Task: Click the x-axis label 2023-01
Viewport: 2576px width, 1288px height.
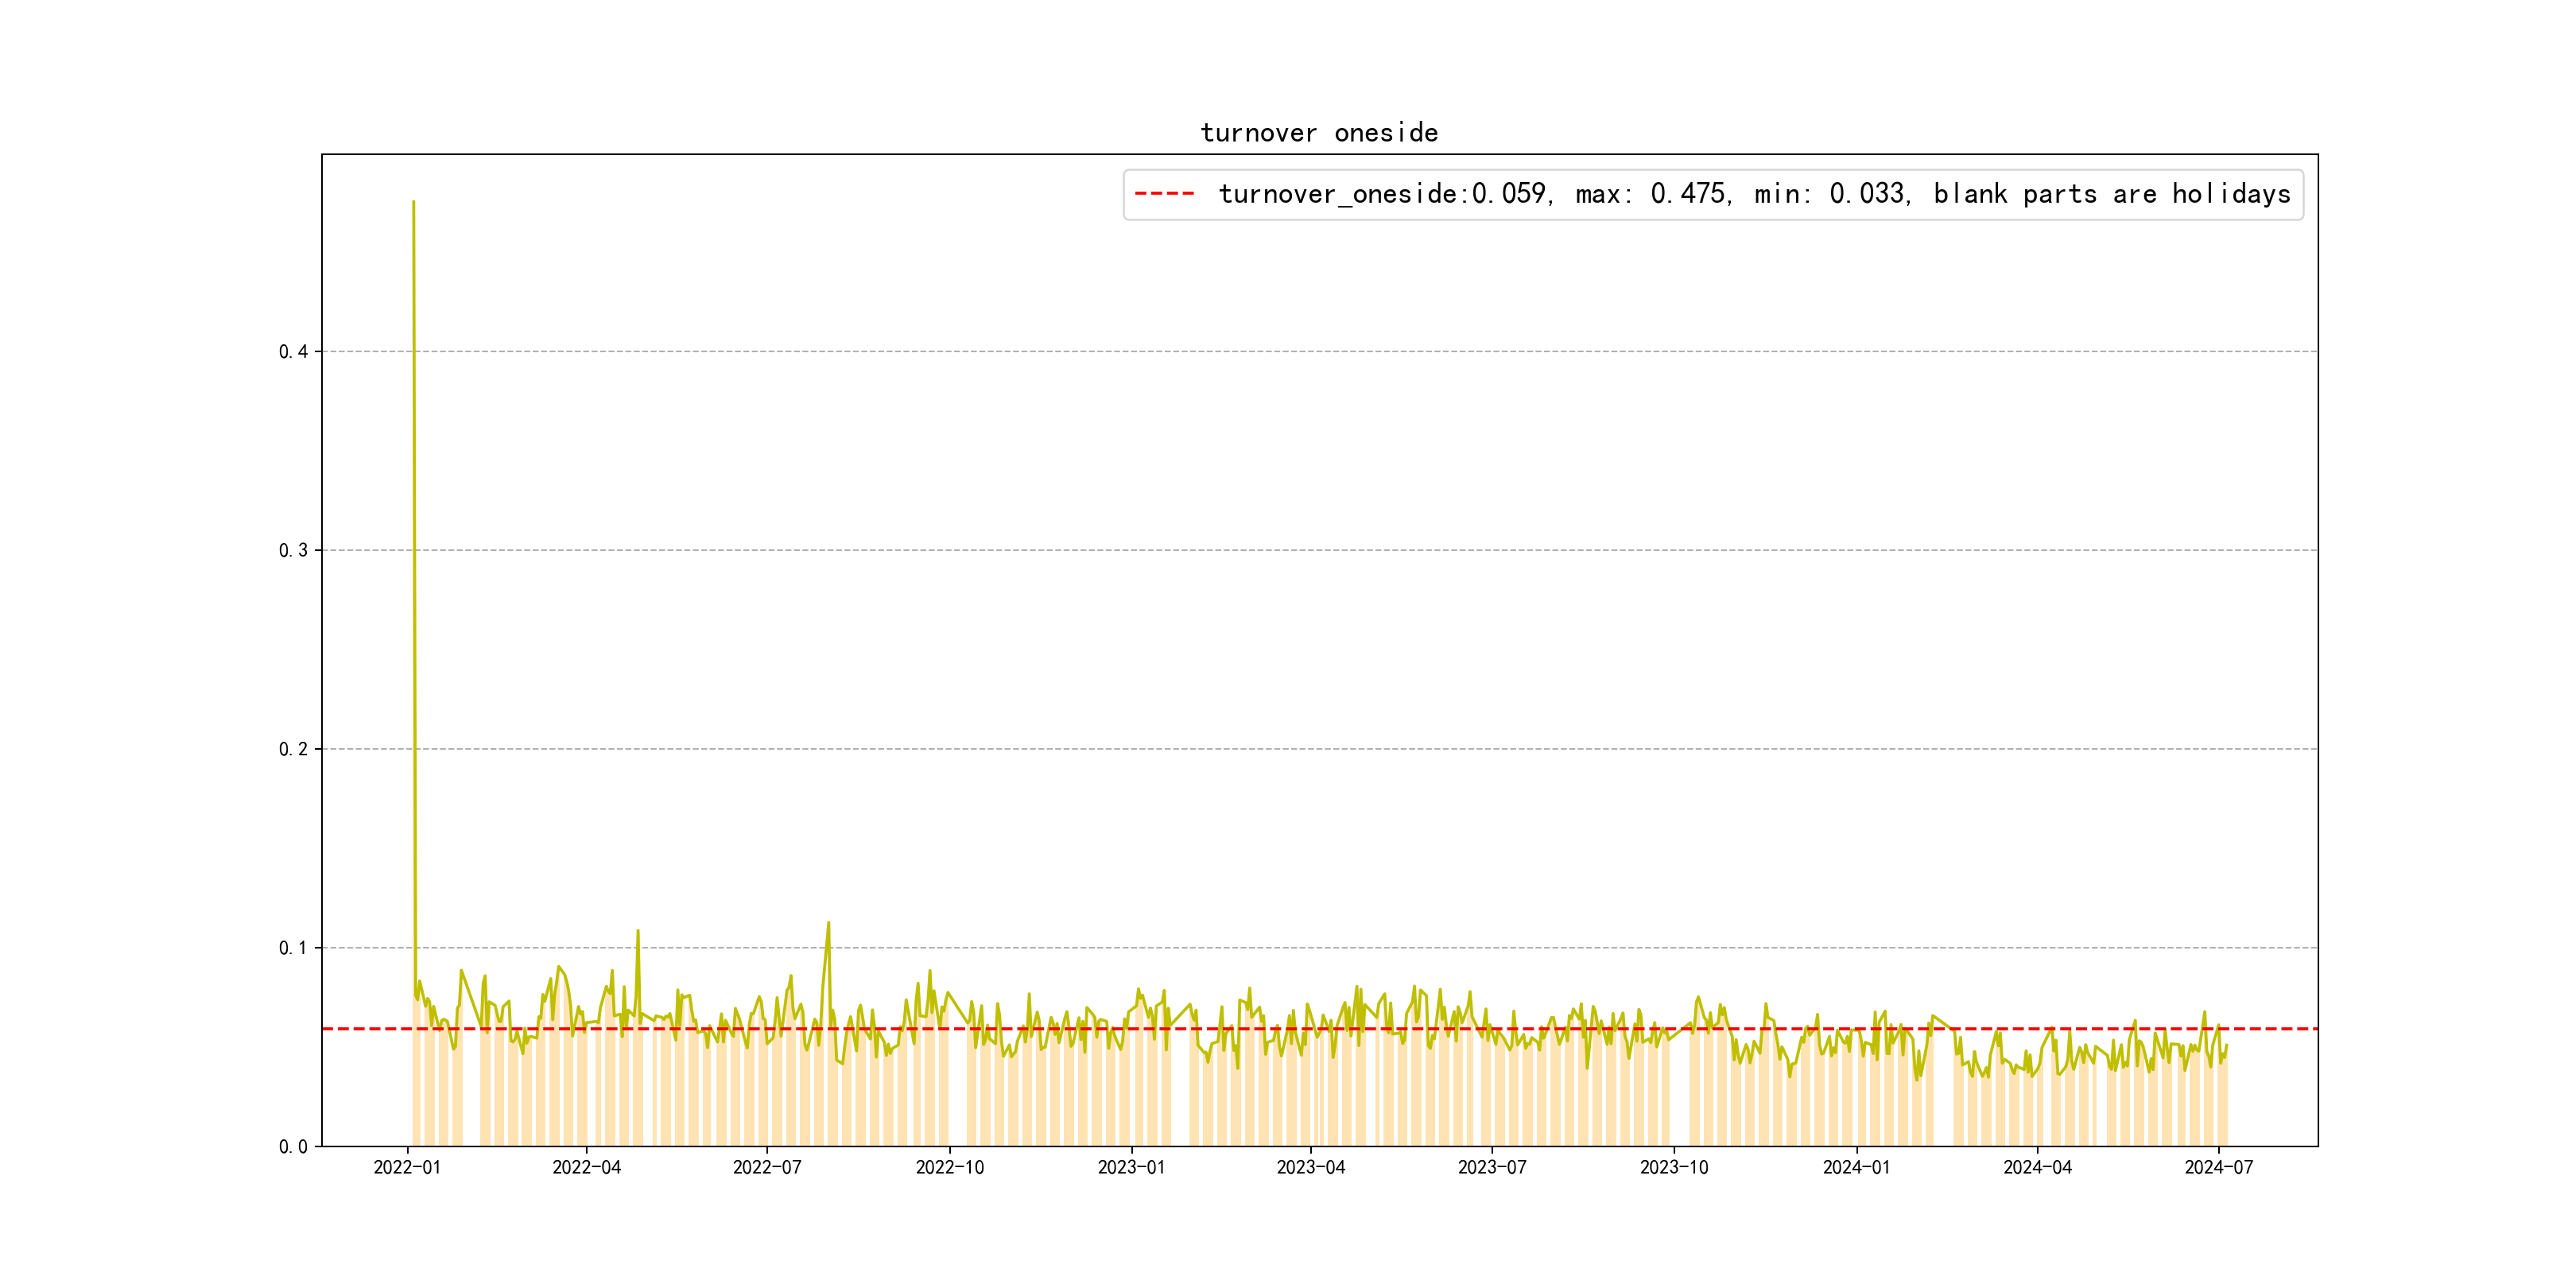Action: pos(1131,1167)
